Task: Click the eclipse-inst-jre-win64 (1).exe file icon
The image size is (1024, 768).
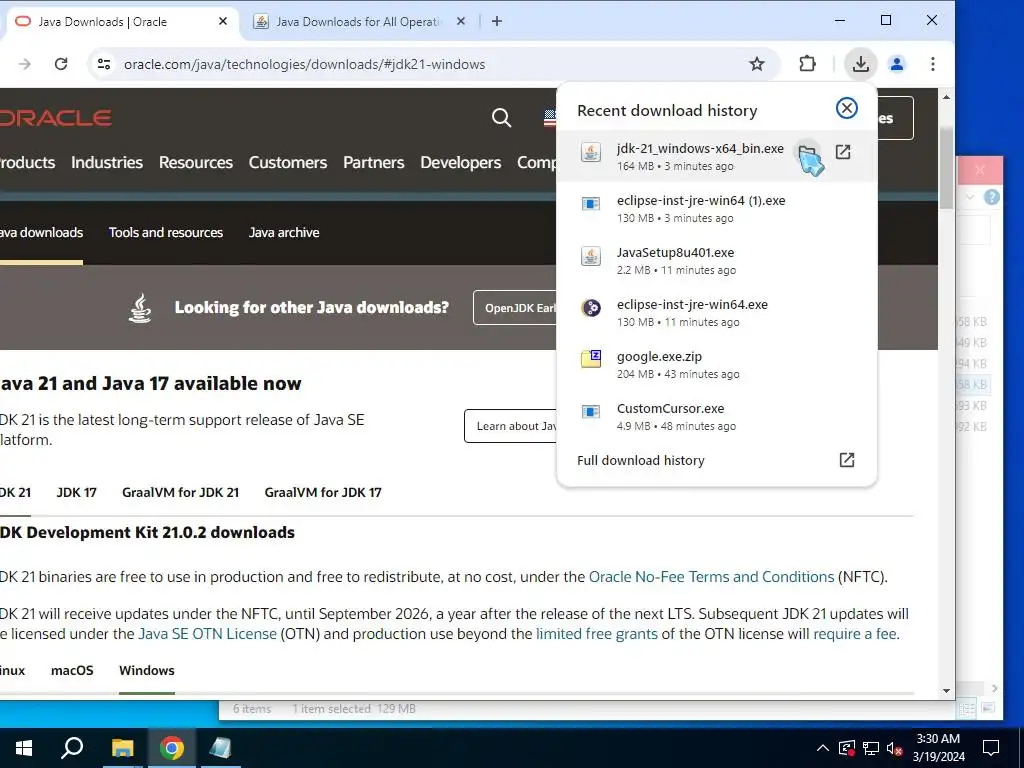Action: pyautogui.click(x=591, y=204)
